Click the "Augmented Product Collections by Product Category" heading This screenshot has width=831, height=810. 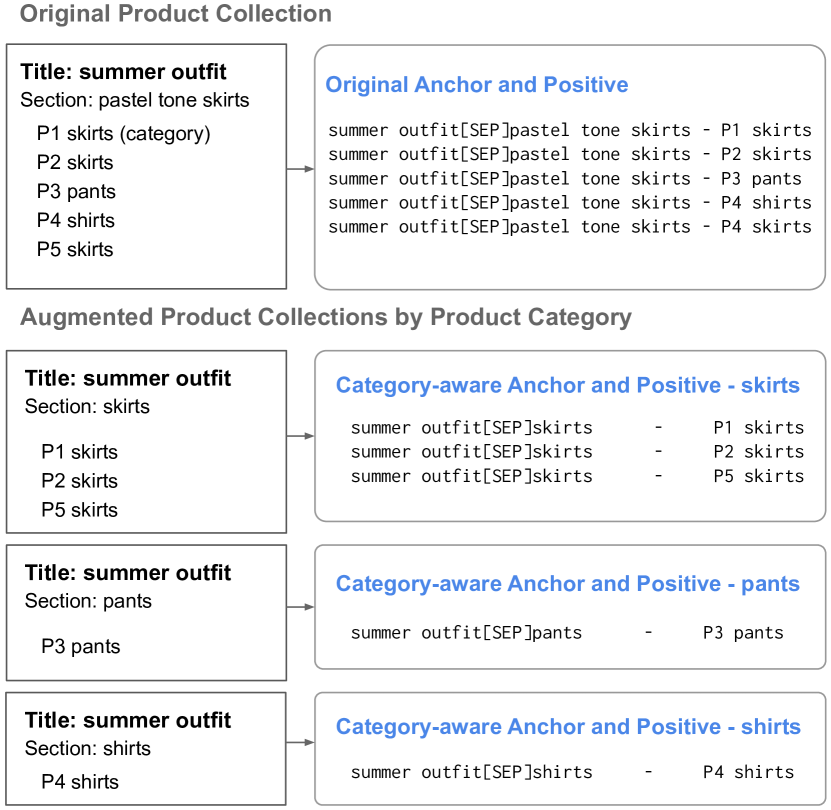(326, 318)
